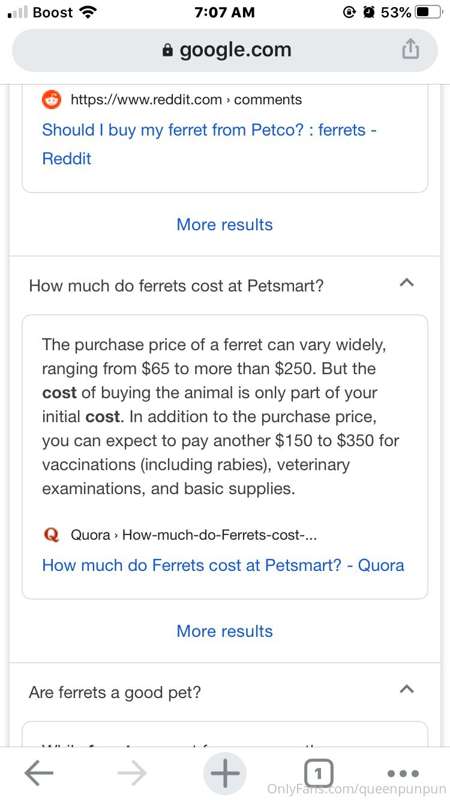Tap the share icon in address bar
The height and width of the screenshot is (800, 450).
click(410, 49)
